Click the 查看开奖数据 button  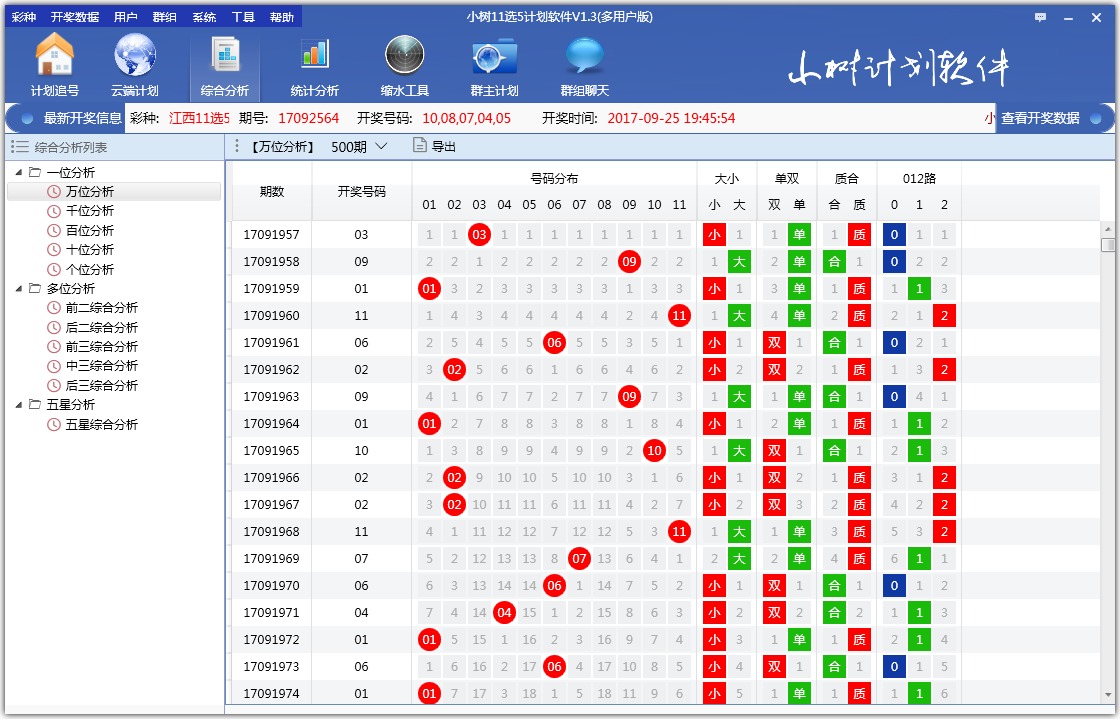coord(1043,117)
